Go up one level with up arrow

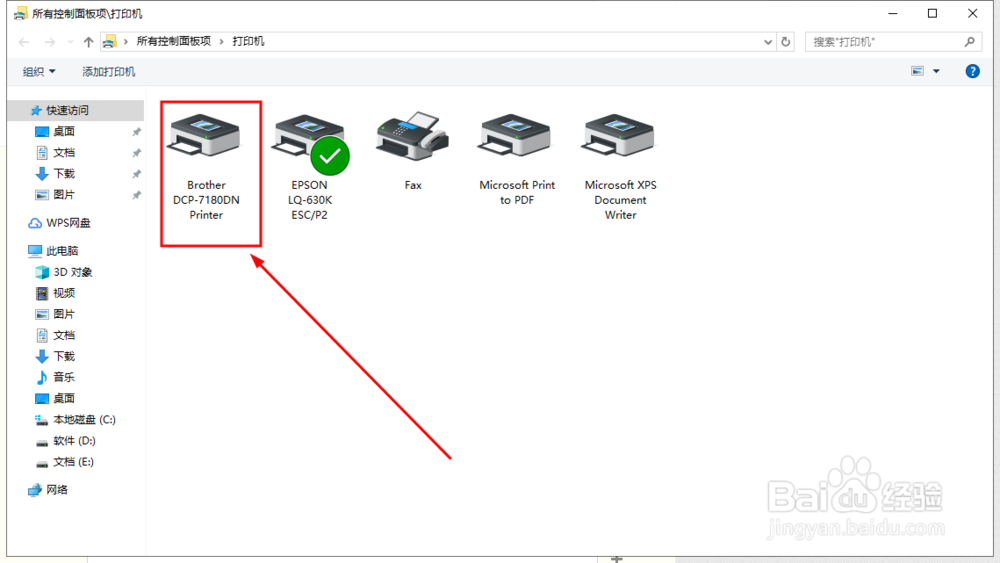tap(88, 42)
